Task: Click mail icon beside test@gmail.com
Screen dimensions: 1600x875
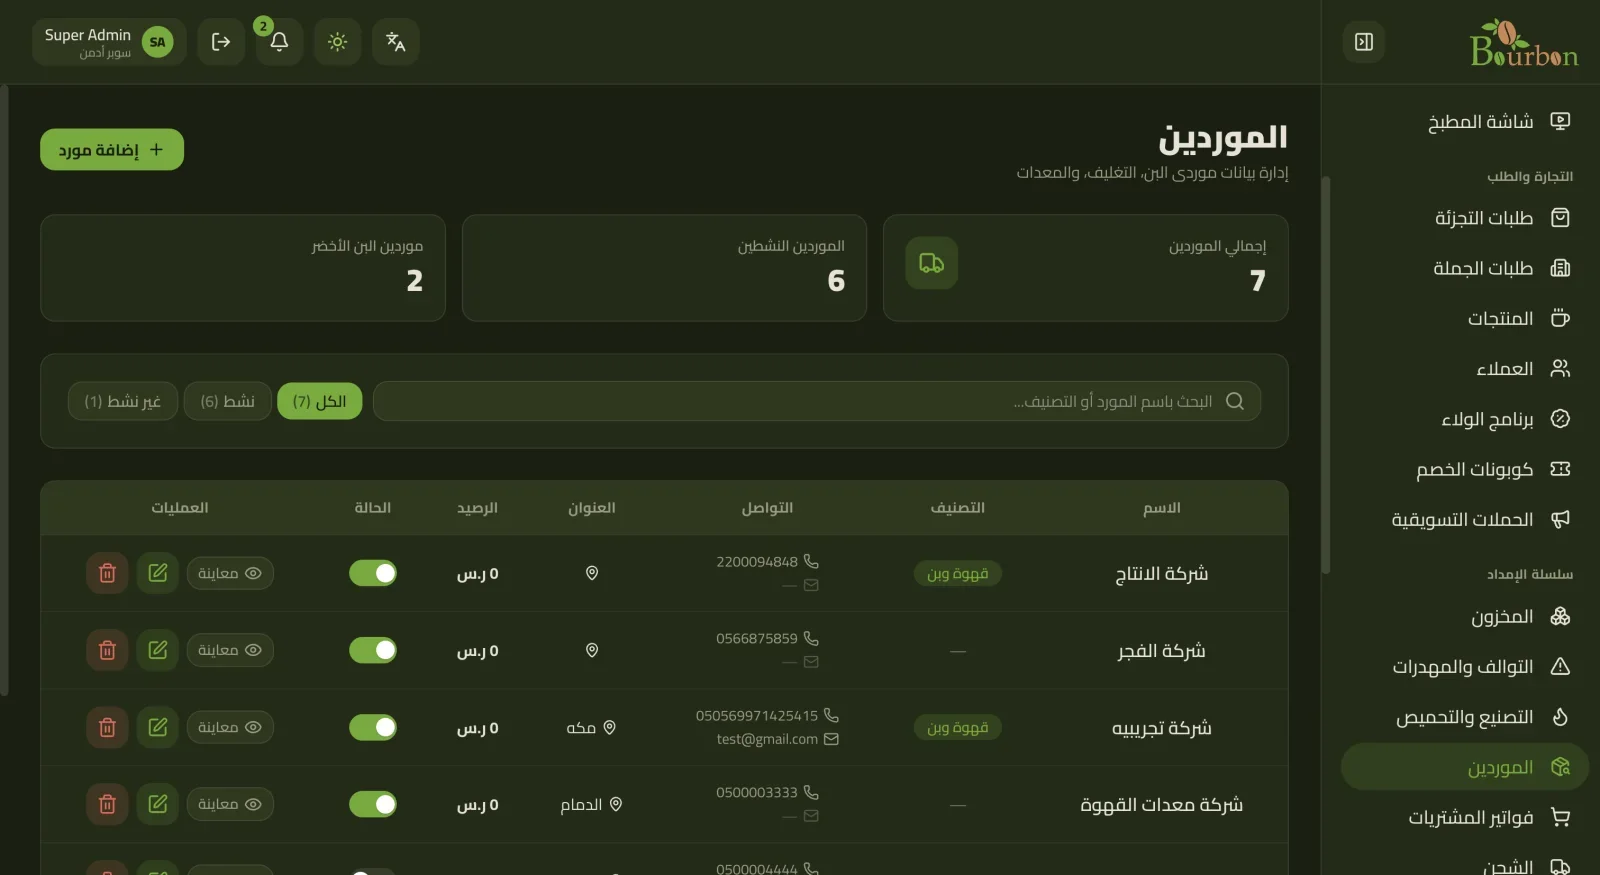Action: [831, 739]
